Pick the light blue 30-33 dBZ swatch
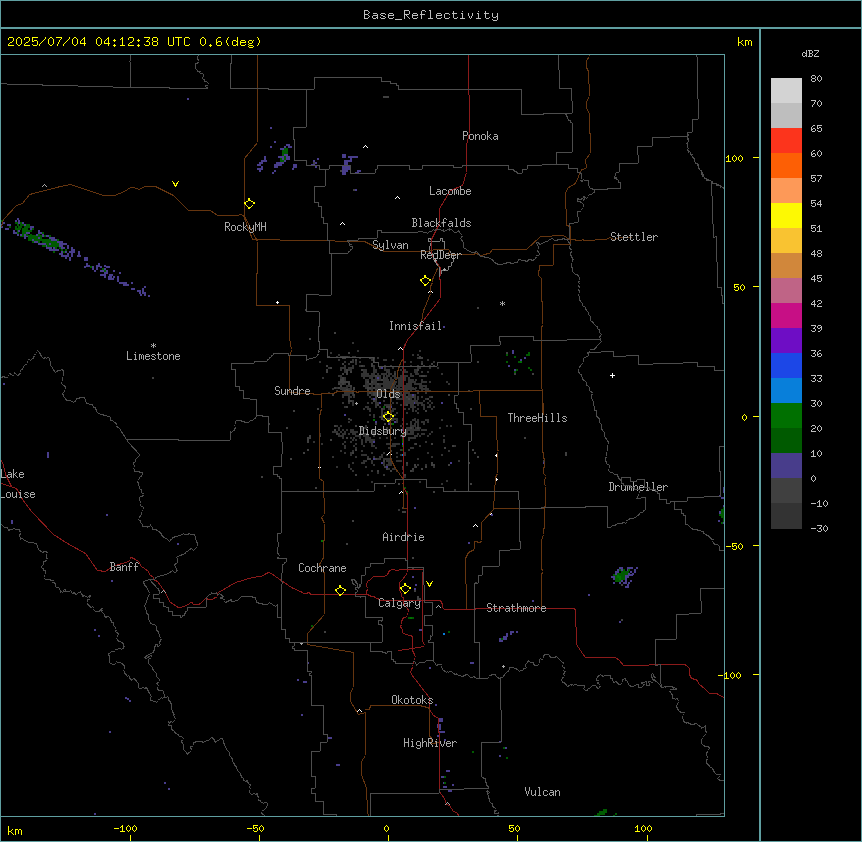 click(x=786, y=390)
